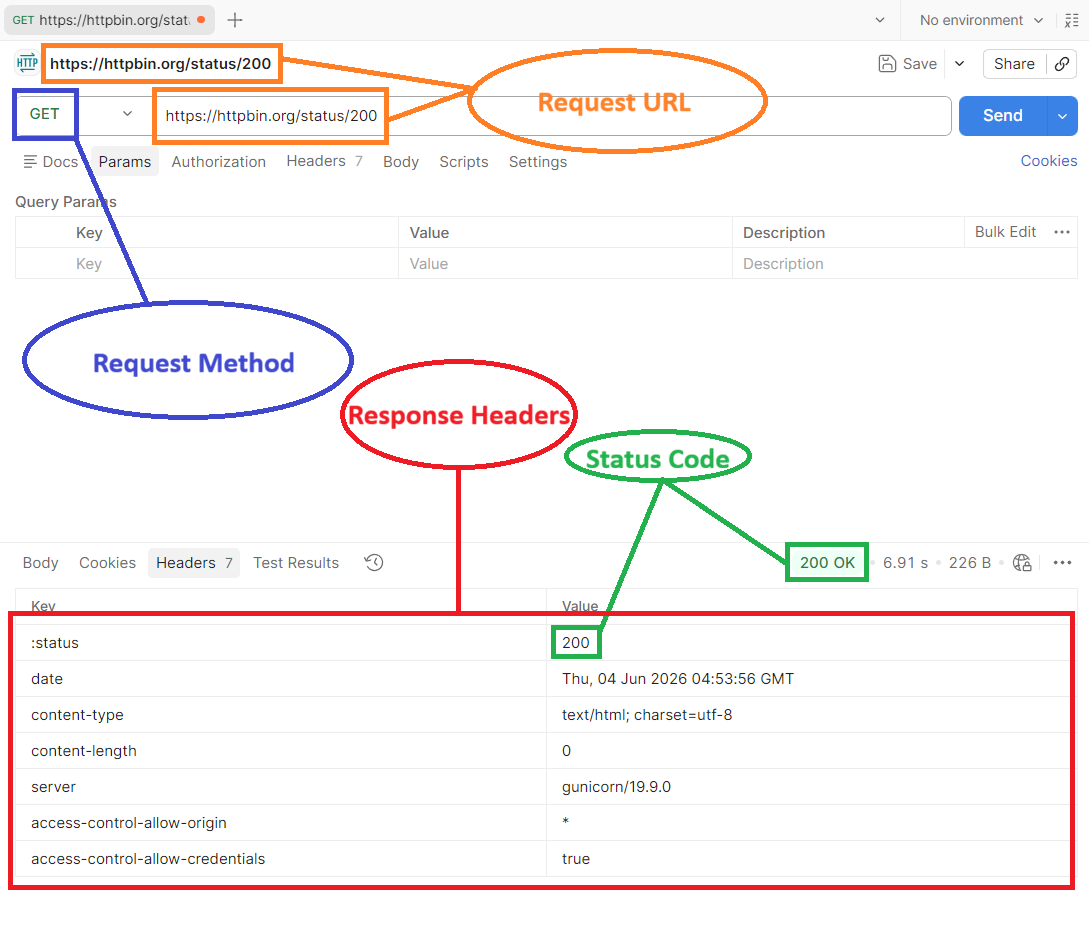Screen dimensions: 1089x938
Task: Select the gunicorn/19.9.0 server value
Action: pos(616,787)
